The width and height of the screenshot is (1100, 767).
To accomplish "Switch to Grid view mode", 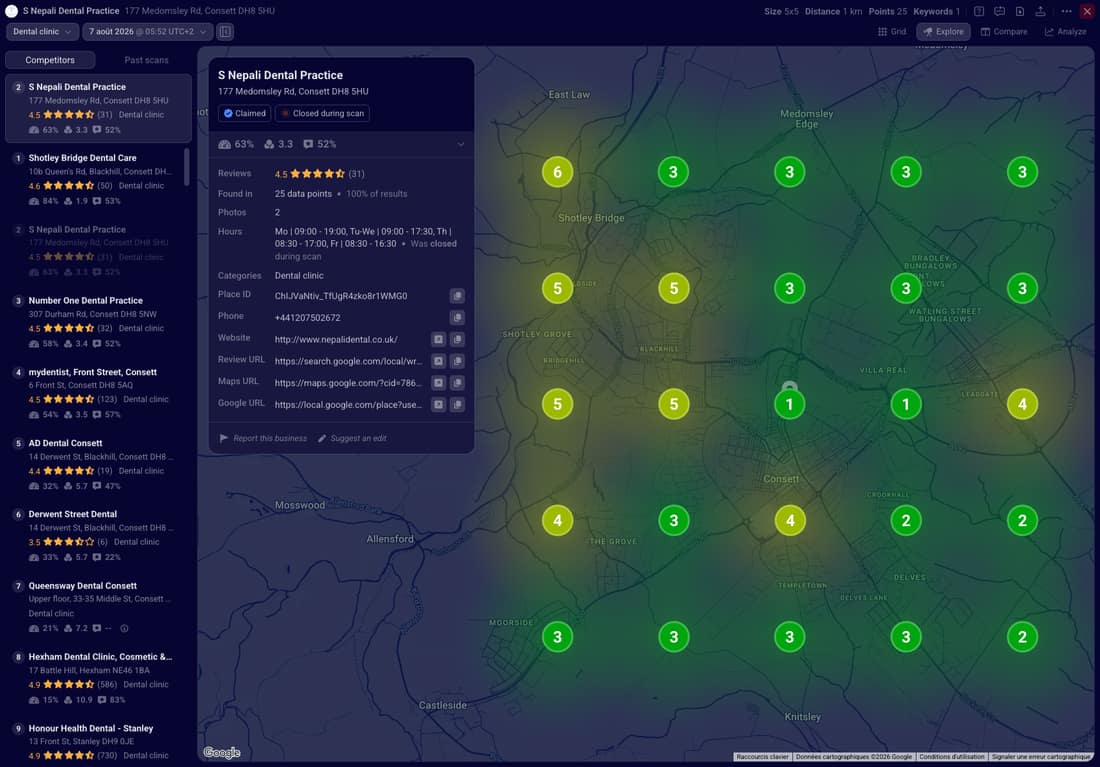I will [x=892, y=32].
